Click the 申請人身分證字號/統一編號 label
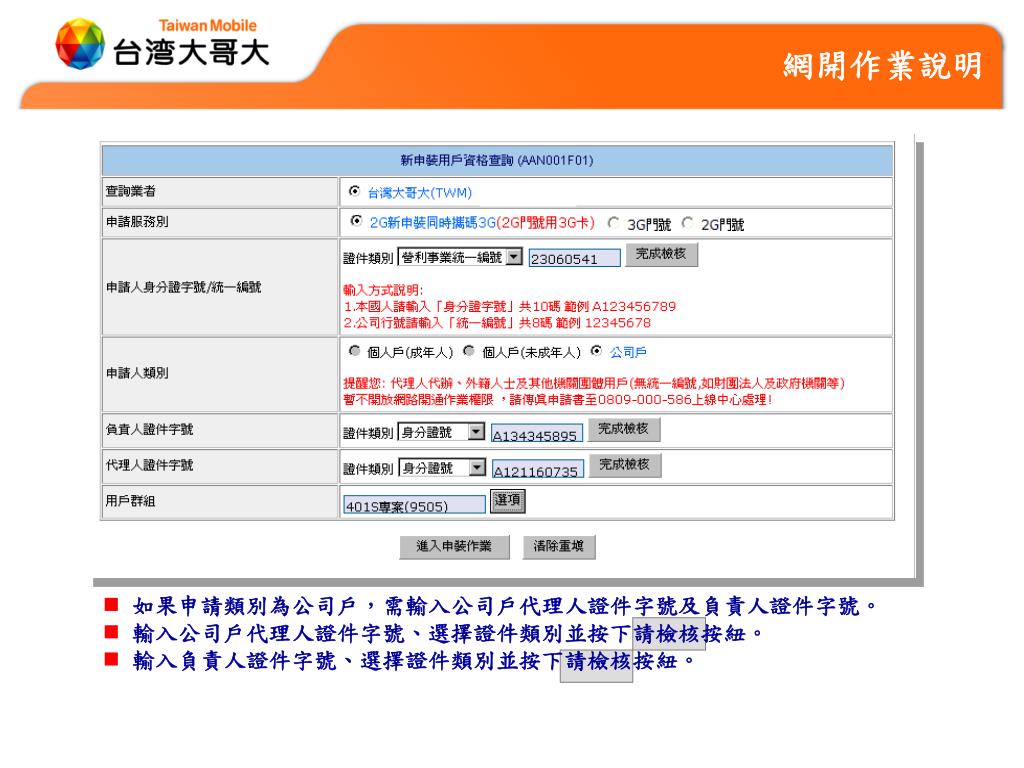Viewport: 1024px width, 768px height. click(184, 287)
